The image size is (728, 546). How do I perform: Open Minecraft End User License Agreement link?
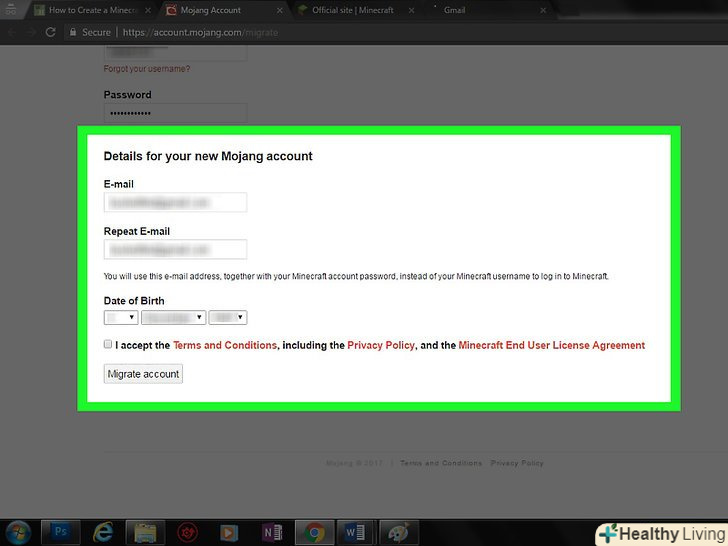pos(552,345)
